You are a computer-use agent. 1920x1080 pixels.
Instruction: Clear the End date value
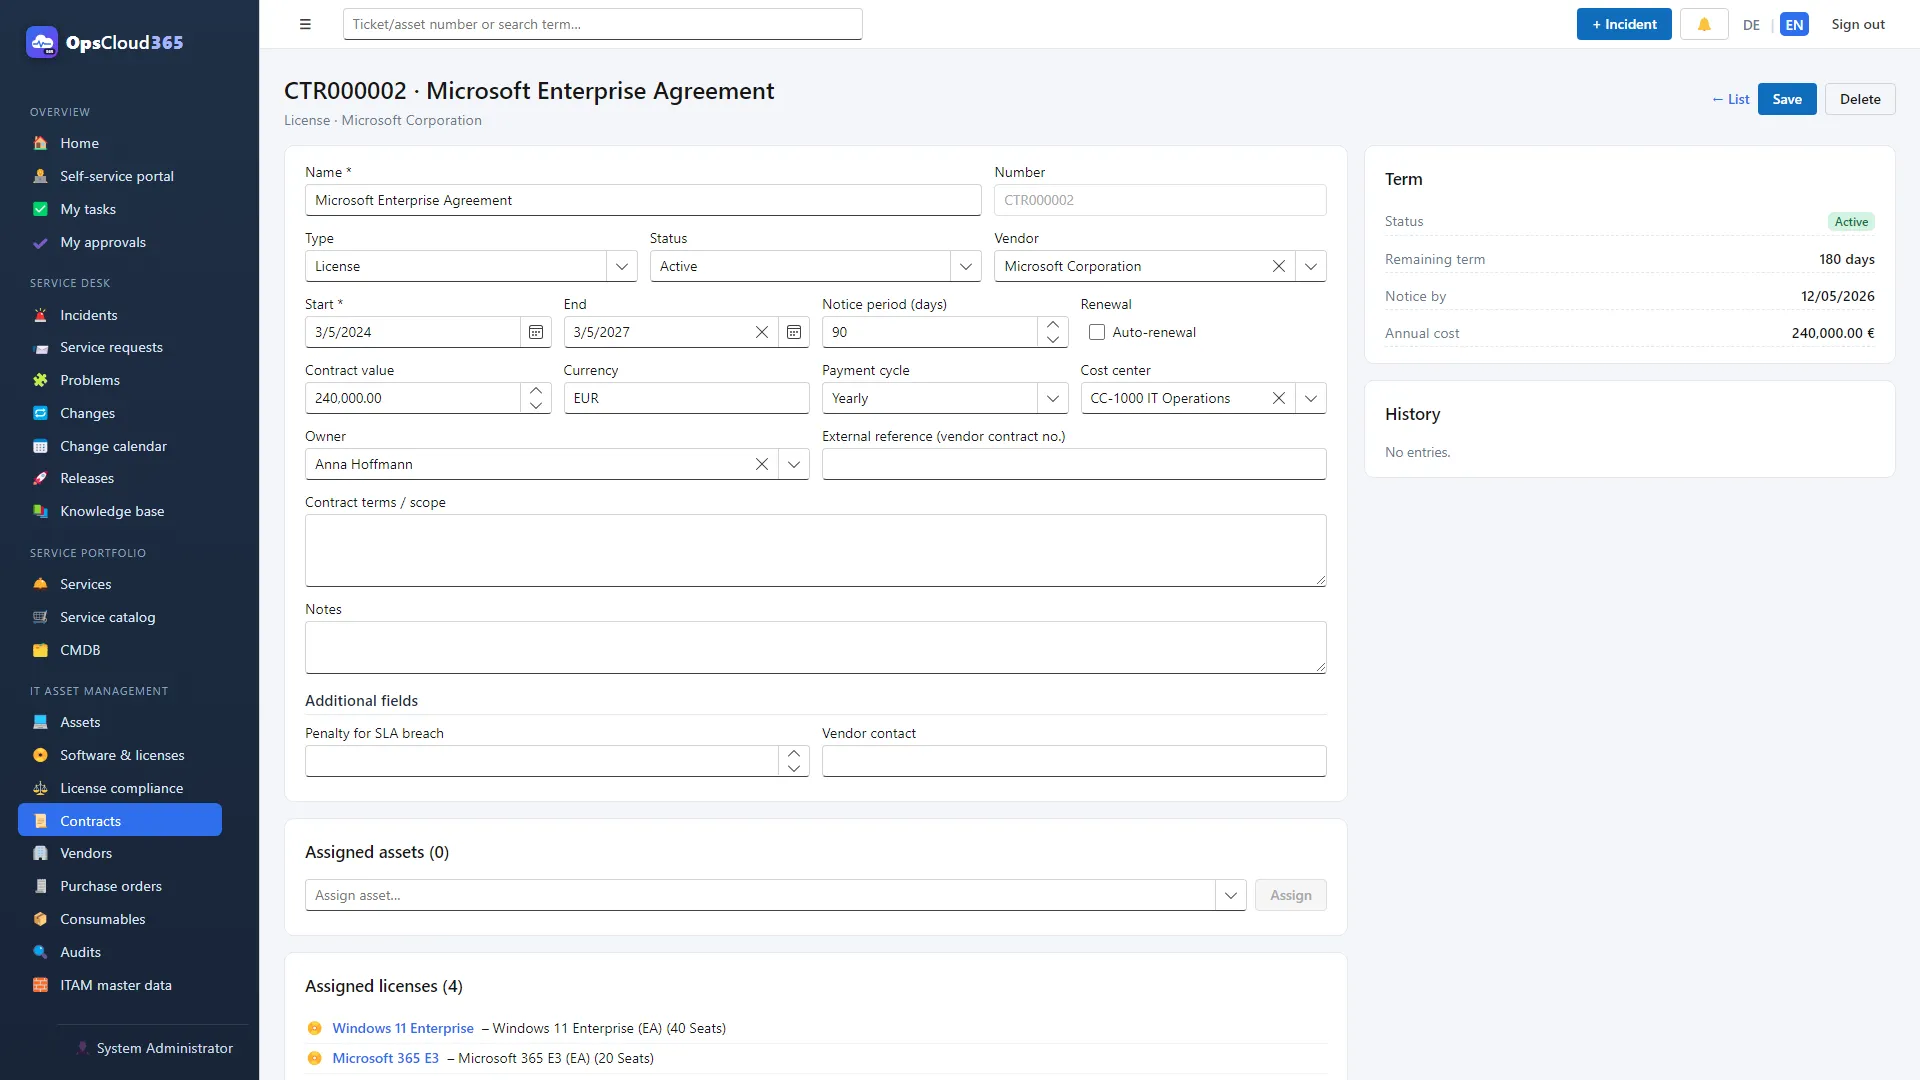[x=762, y=332]
